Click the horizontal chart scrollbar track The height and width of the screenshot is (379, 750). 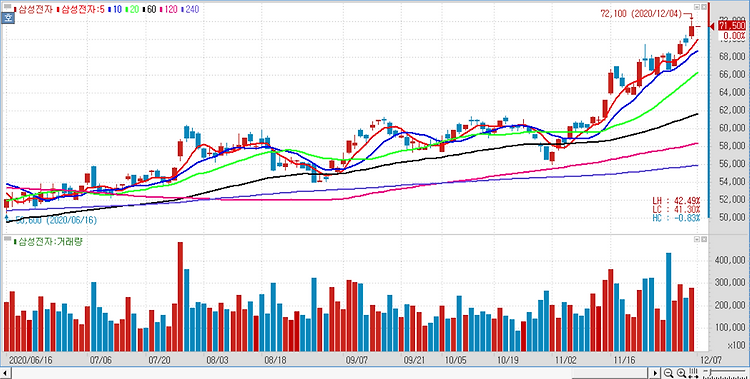pyautogui.click(x=330, y=373)
